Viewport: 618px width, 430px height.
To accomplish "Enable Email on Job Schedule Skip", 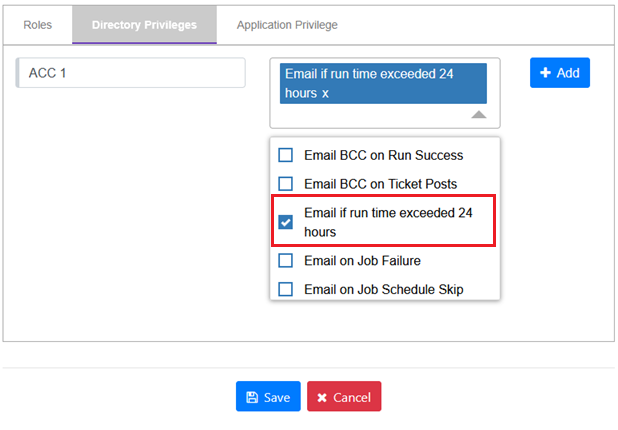I will click(286, 289).
